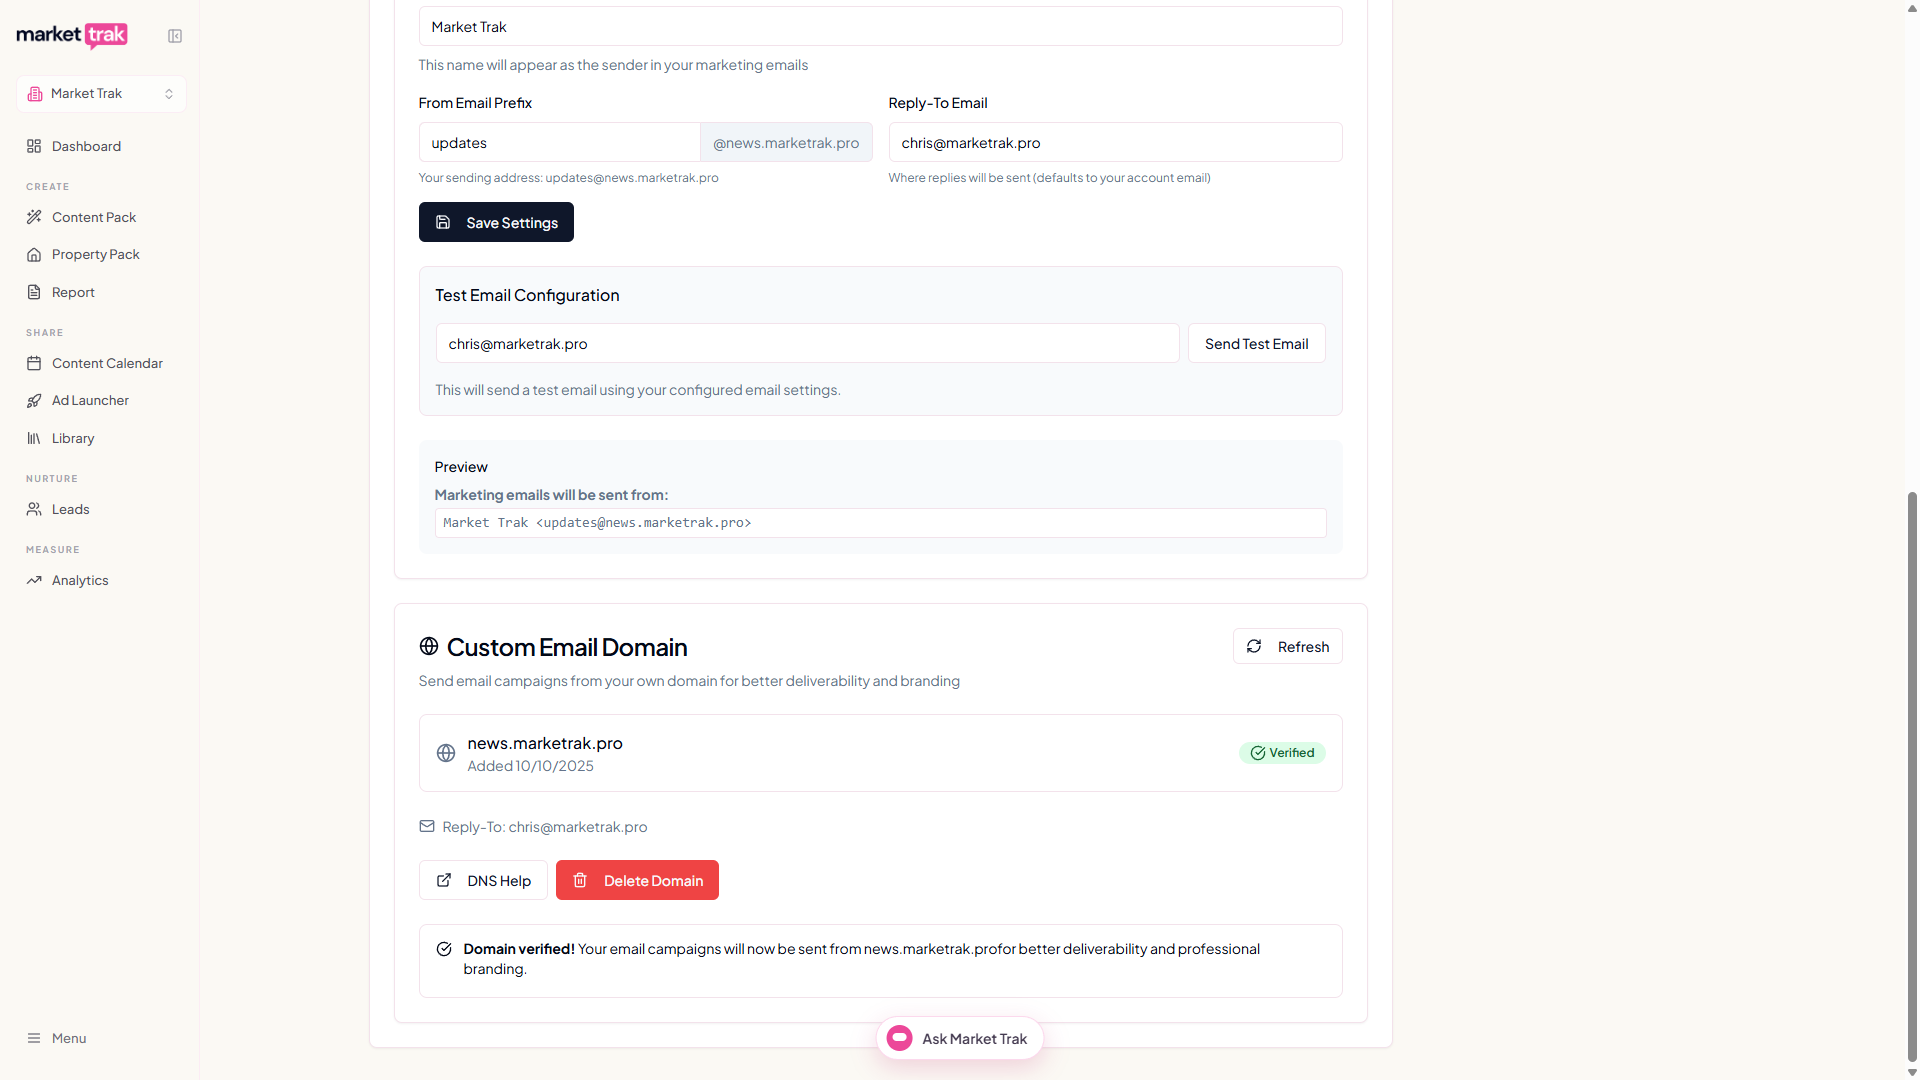Screen dimensions: 1920x1080
Task: Click the page vertical scrollbar thumb
Action: pos(1912,776)
